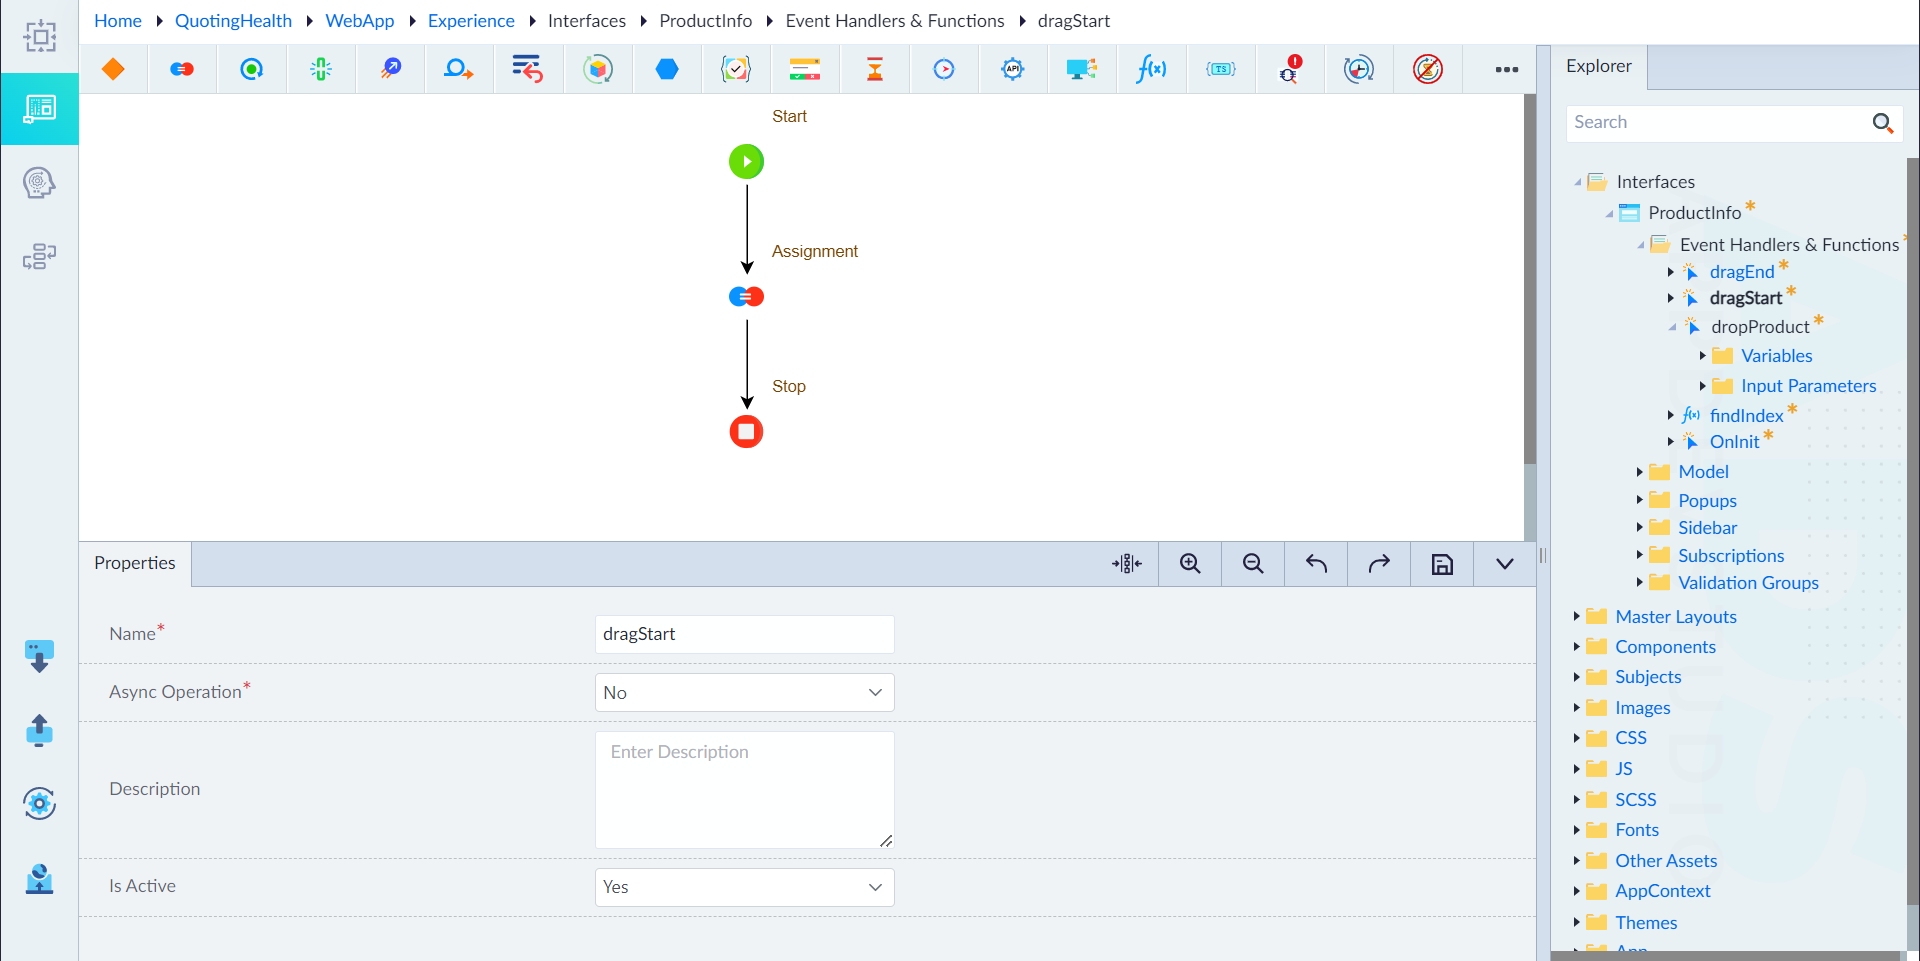Collapse the Properties panel with chevron
The height and width of the screenshot is (961, 1920).
click(x=1505, y=564)
